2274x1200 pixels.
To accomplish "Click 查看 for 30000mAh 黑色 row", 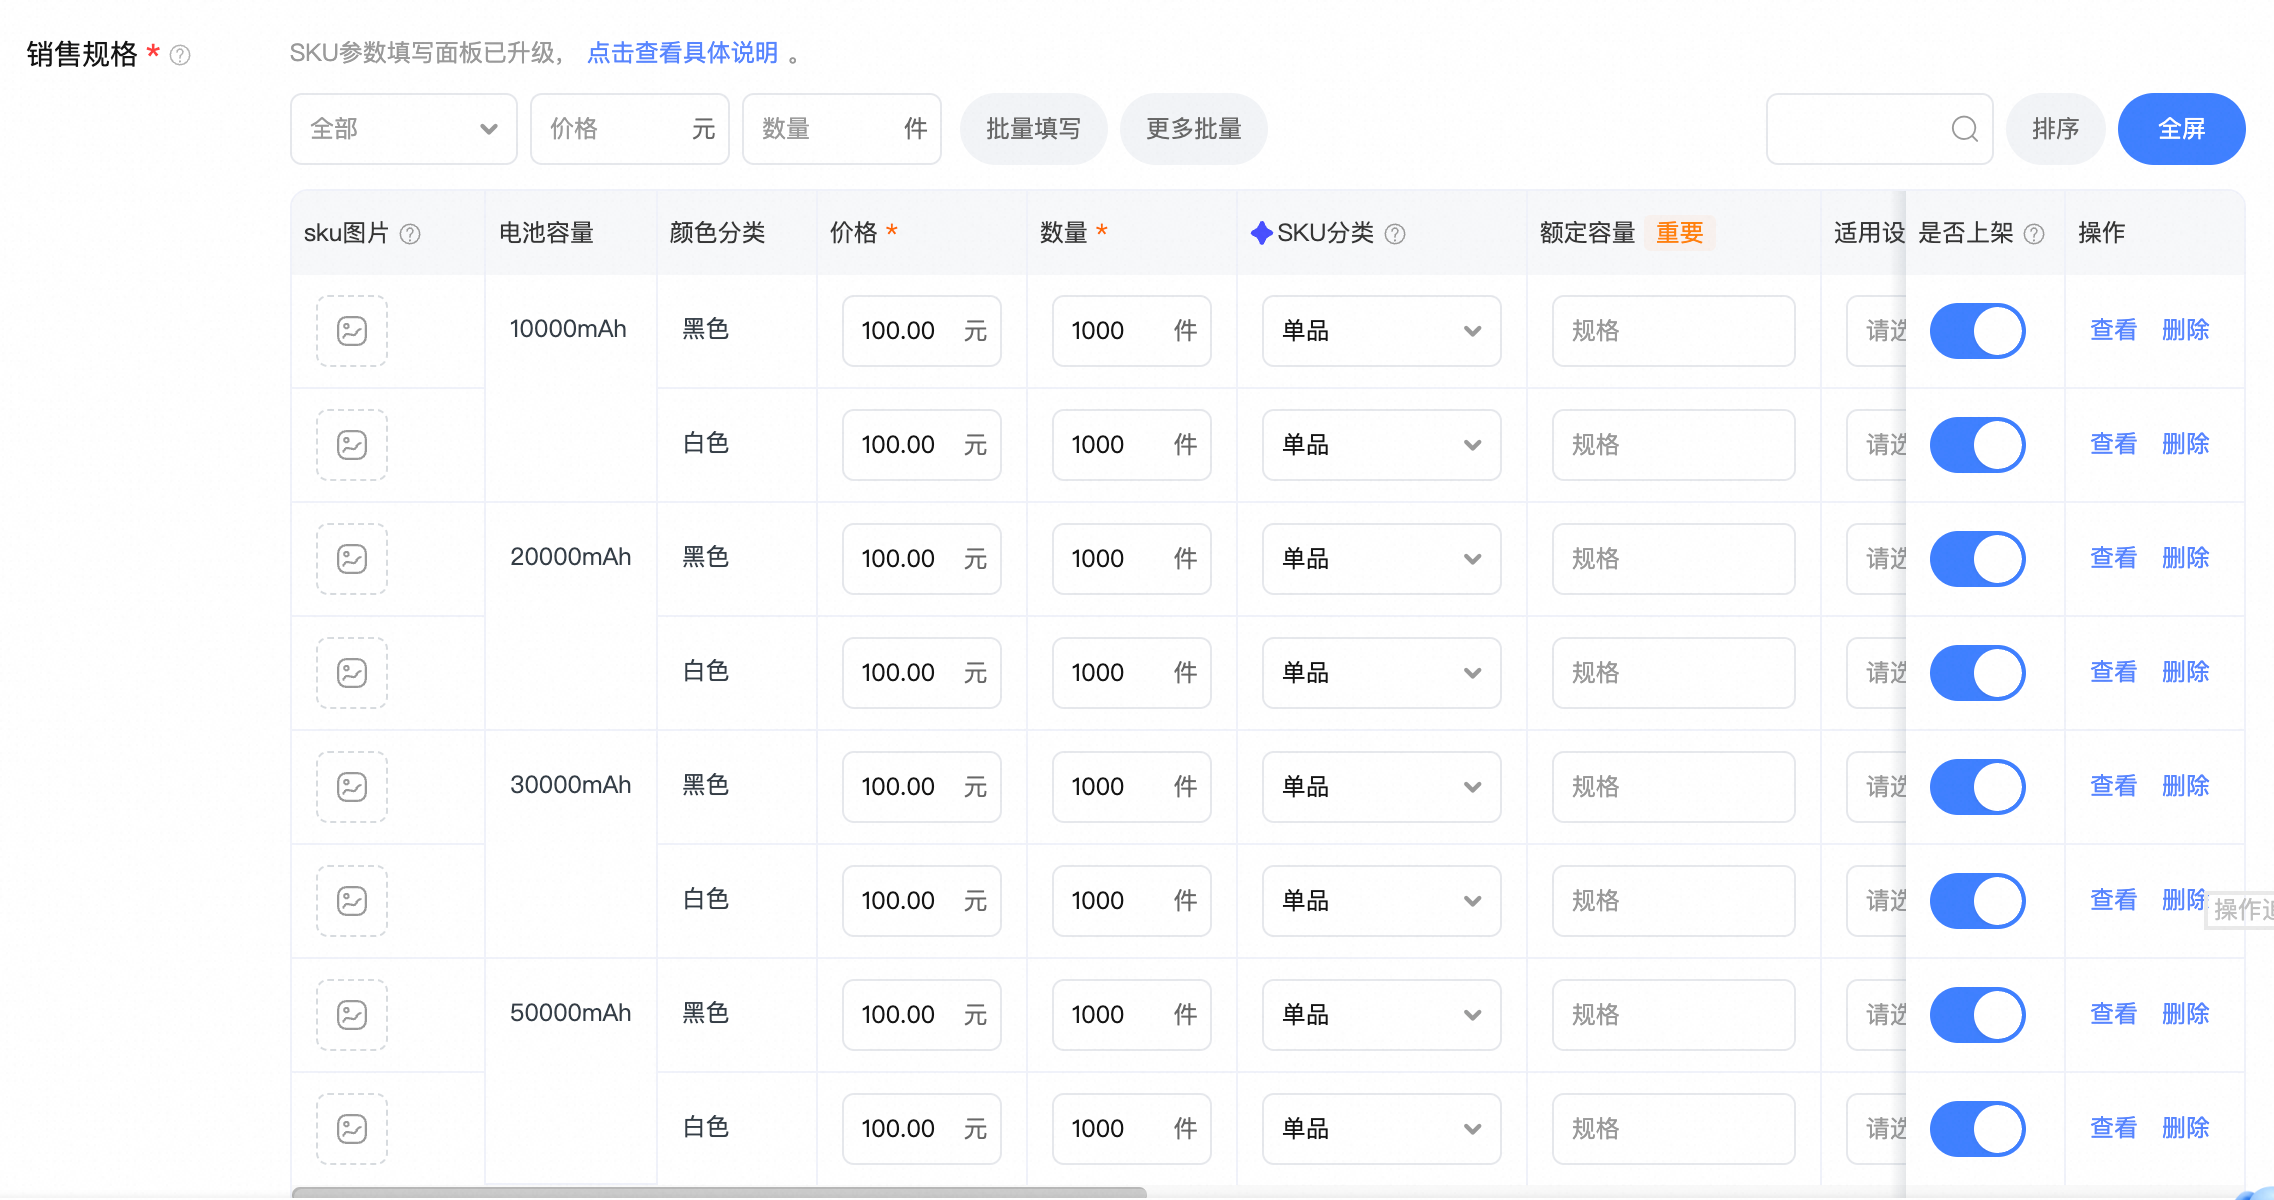I will click(2113, 786).
